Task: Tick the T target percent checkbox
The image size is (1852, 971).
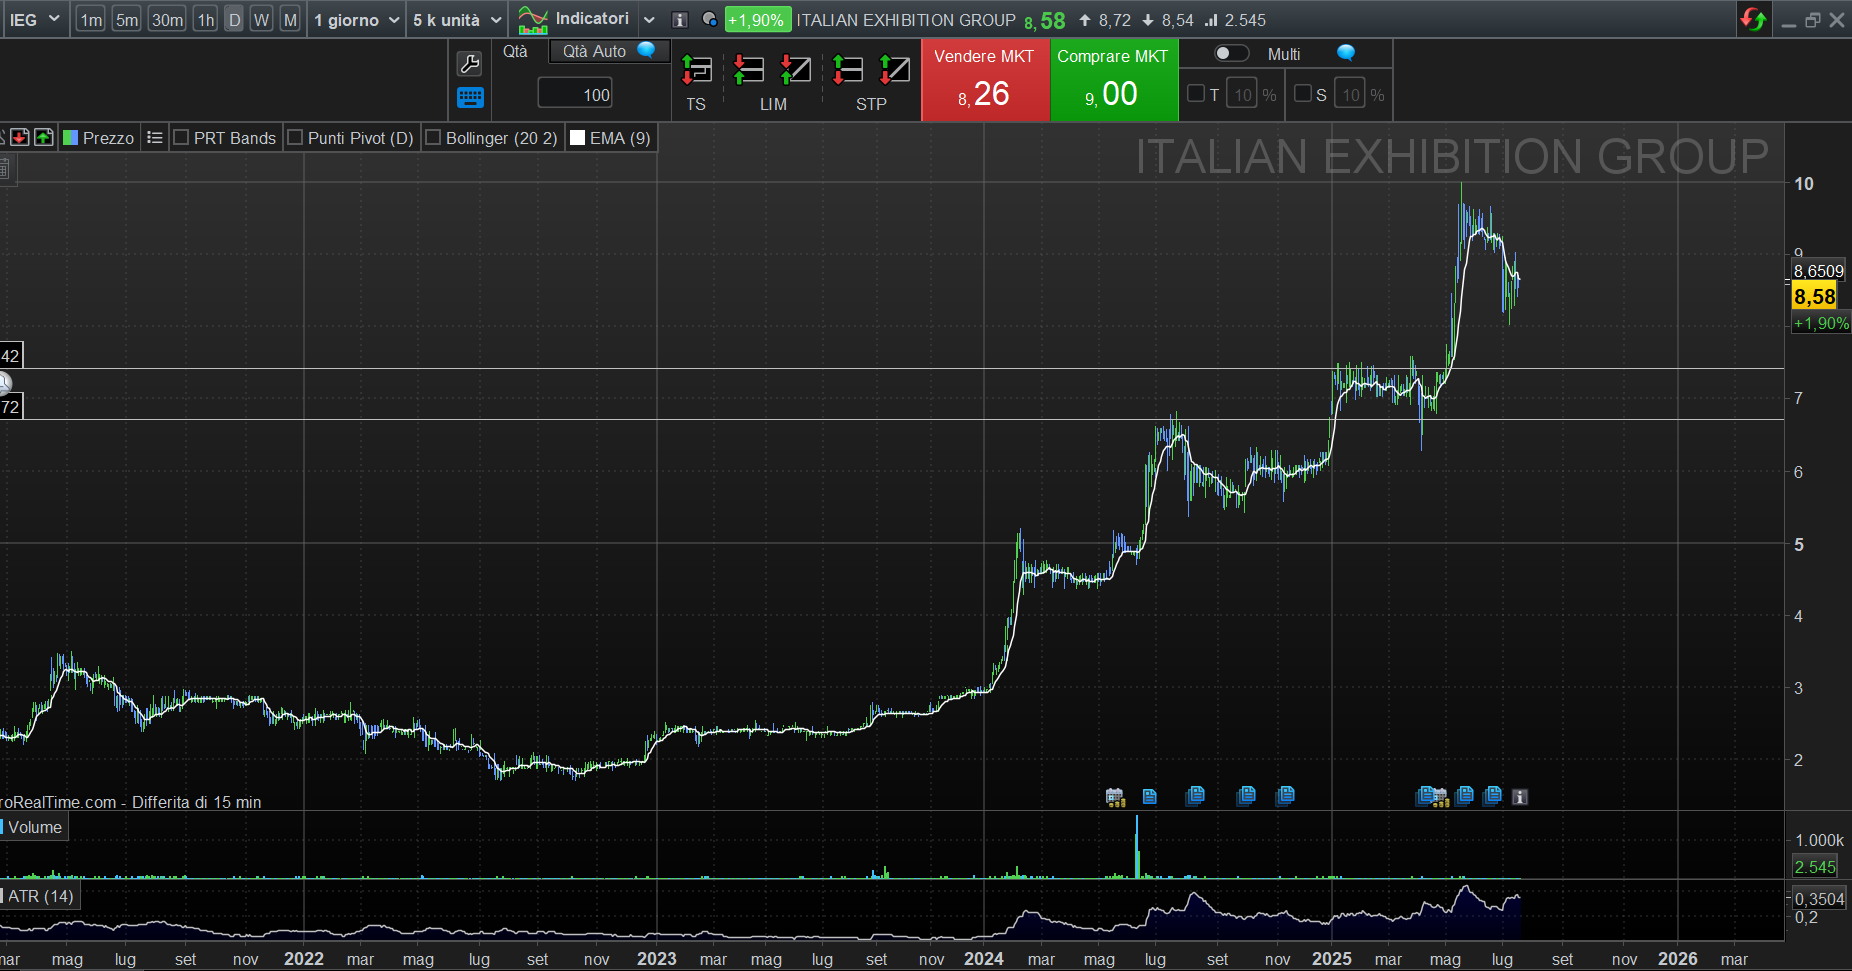Action: coord(1196,94)
